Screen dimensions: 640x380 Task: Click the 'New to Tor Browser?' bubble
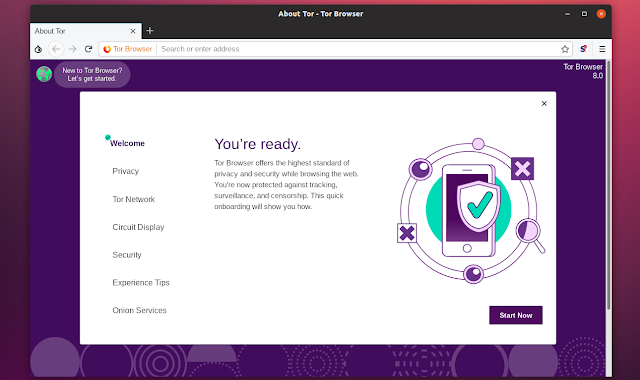pos(92,74)
